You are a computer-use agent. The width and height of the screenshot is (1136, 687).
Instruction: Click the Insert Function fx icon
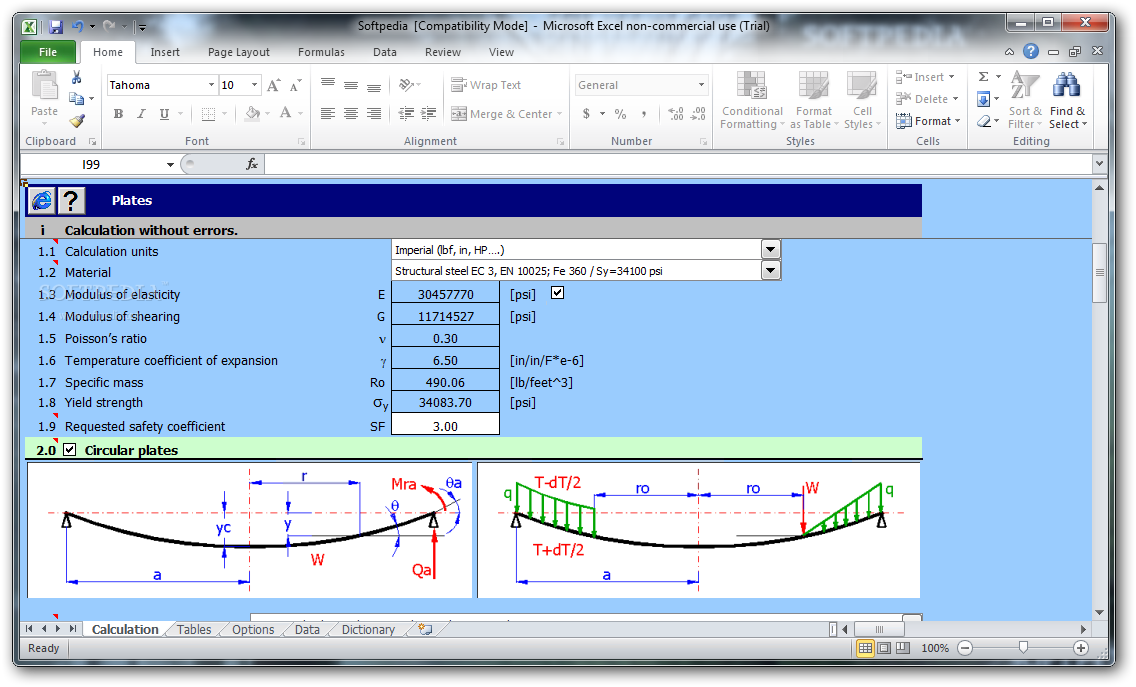tap(251, 165)
